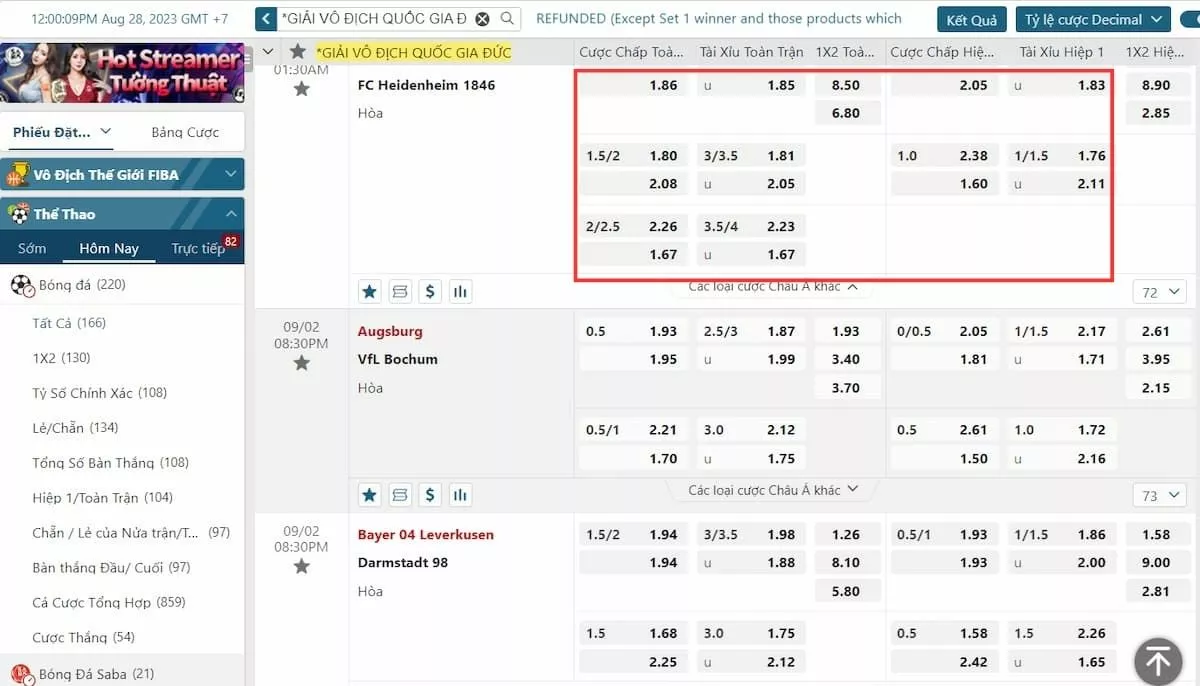Click the football icon beside Bóng đá (220)
The width and height of the screenshot is (1200, 686).
pos(22,286)
